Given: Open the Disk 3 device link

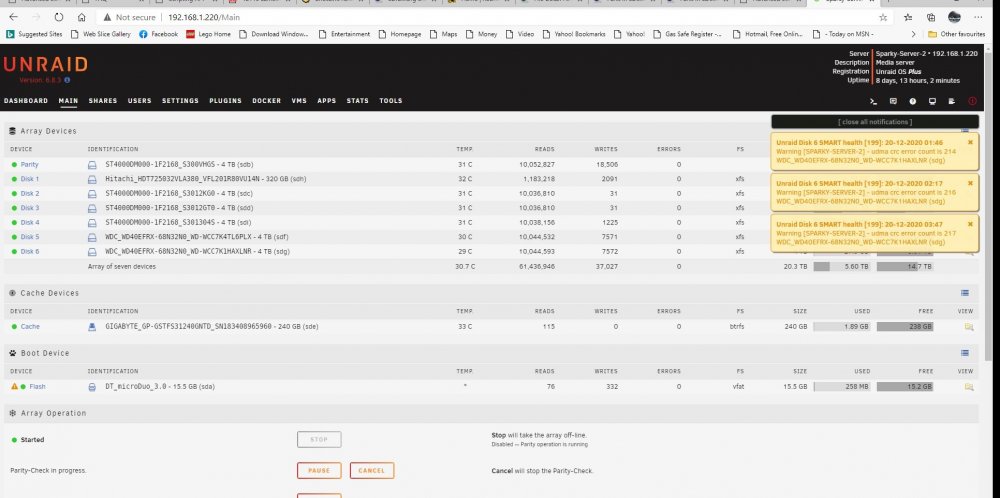Looking at the screenshot, I should 29,208.
